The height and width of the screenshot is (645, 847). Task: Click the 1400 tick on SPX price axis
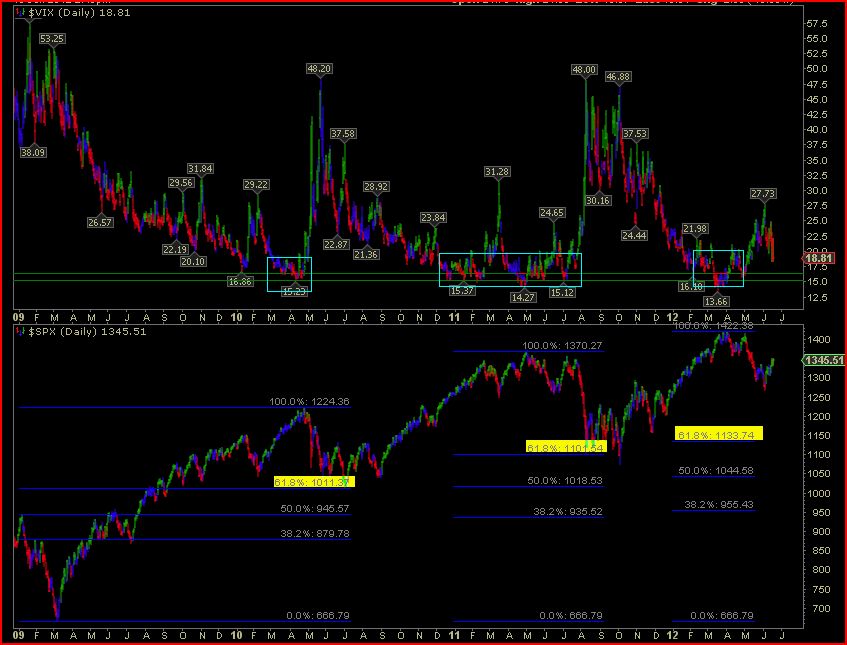click(x=818, y=340)
